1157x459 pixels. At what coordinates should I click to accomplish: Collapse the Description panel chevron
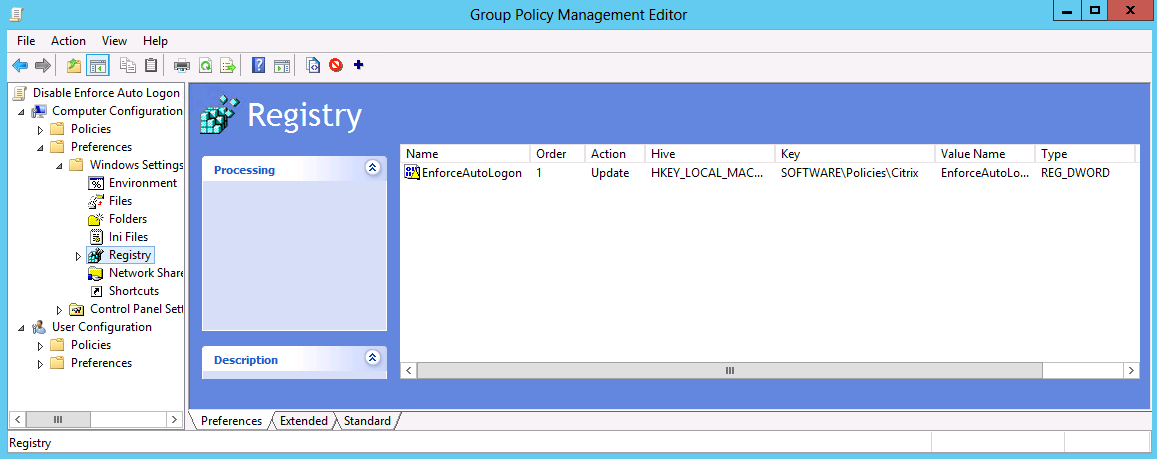pos(373,357)
